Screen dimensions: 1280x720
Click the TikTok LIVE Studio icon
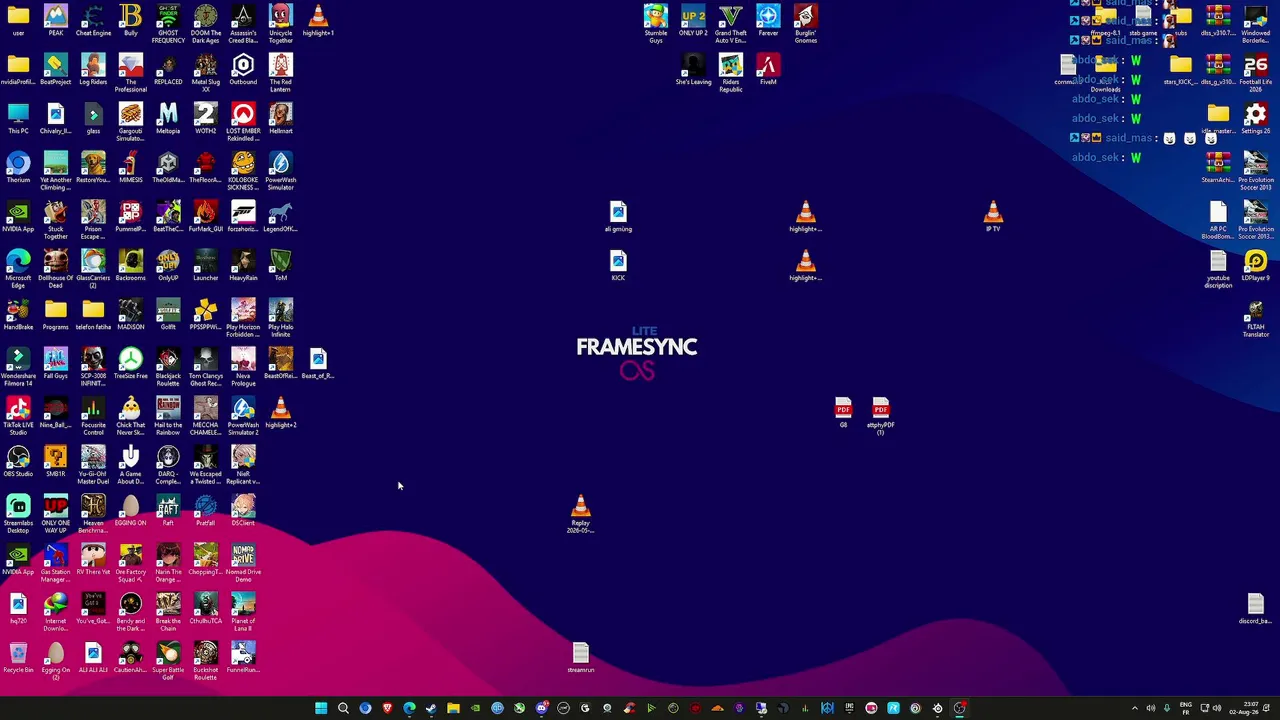click(x=18, y=416)
